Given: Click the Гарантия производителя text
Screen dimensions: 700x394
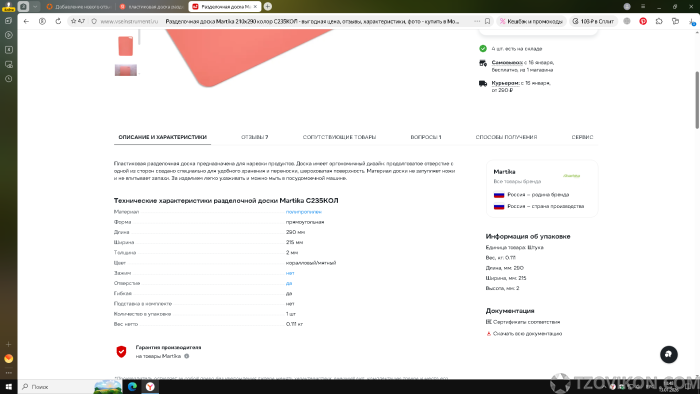Looking at the screenshot, I should click(168, 347).
